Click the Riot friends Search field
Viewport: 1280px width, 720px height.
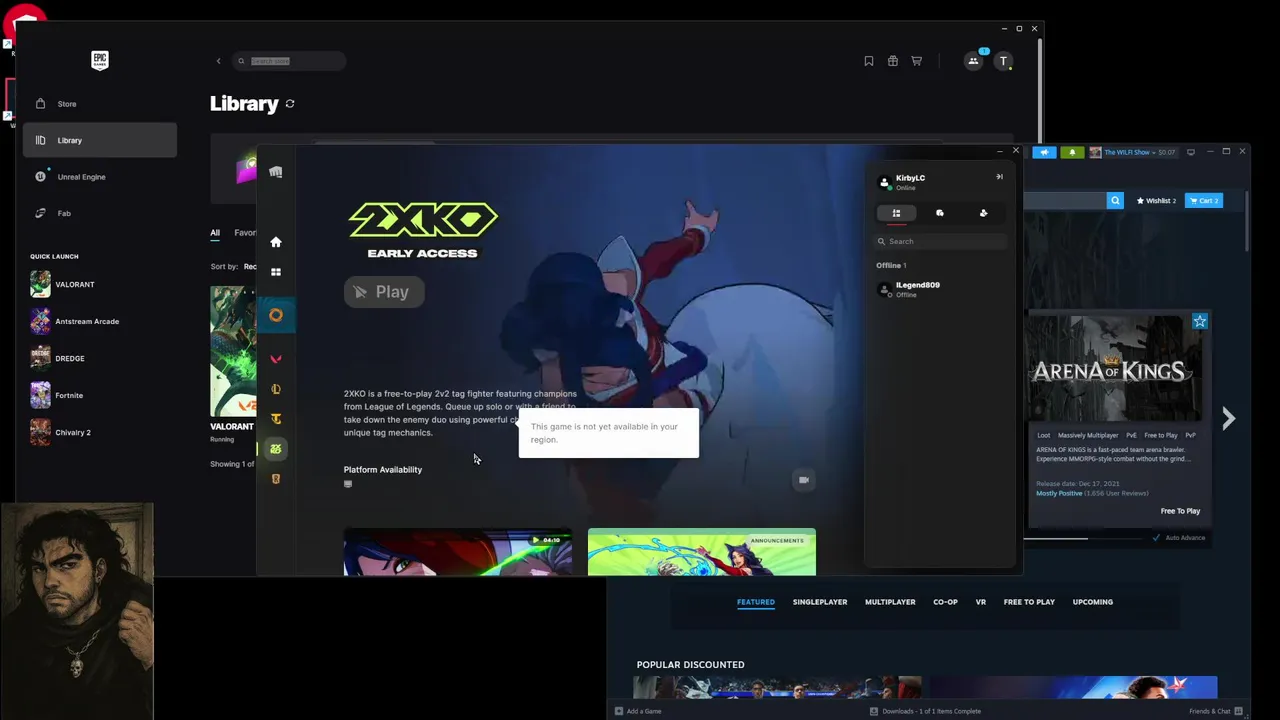pyautogui.click(x=940, y=241)
